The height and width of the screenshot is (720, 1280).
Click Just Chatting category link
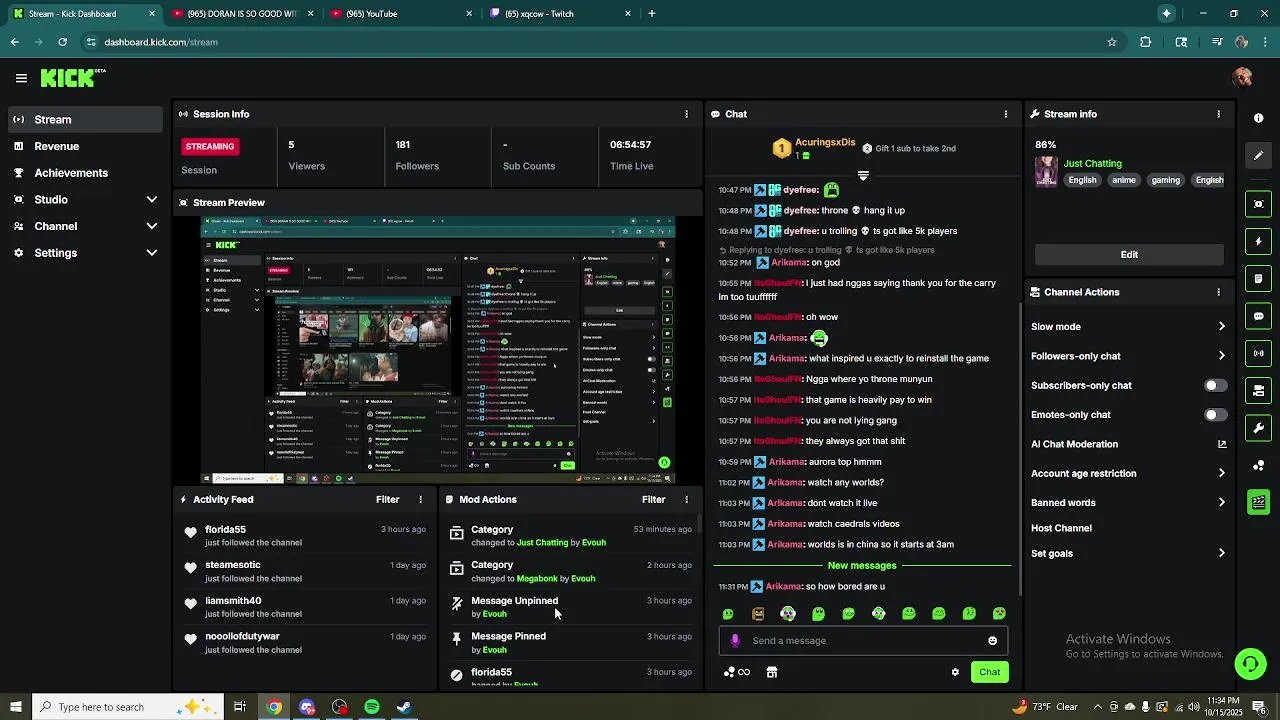[1092, 163]
